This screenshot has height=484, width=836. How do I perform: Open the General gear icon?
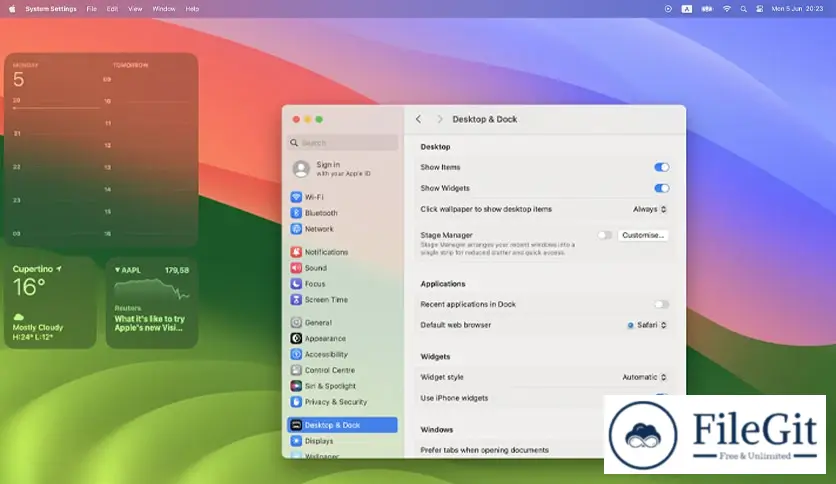[296, 322]
